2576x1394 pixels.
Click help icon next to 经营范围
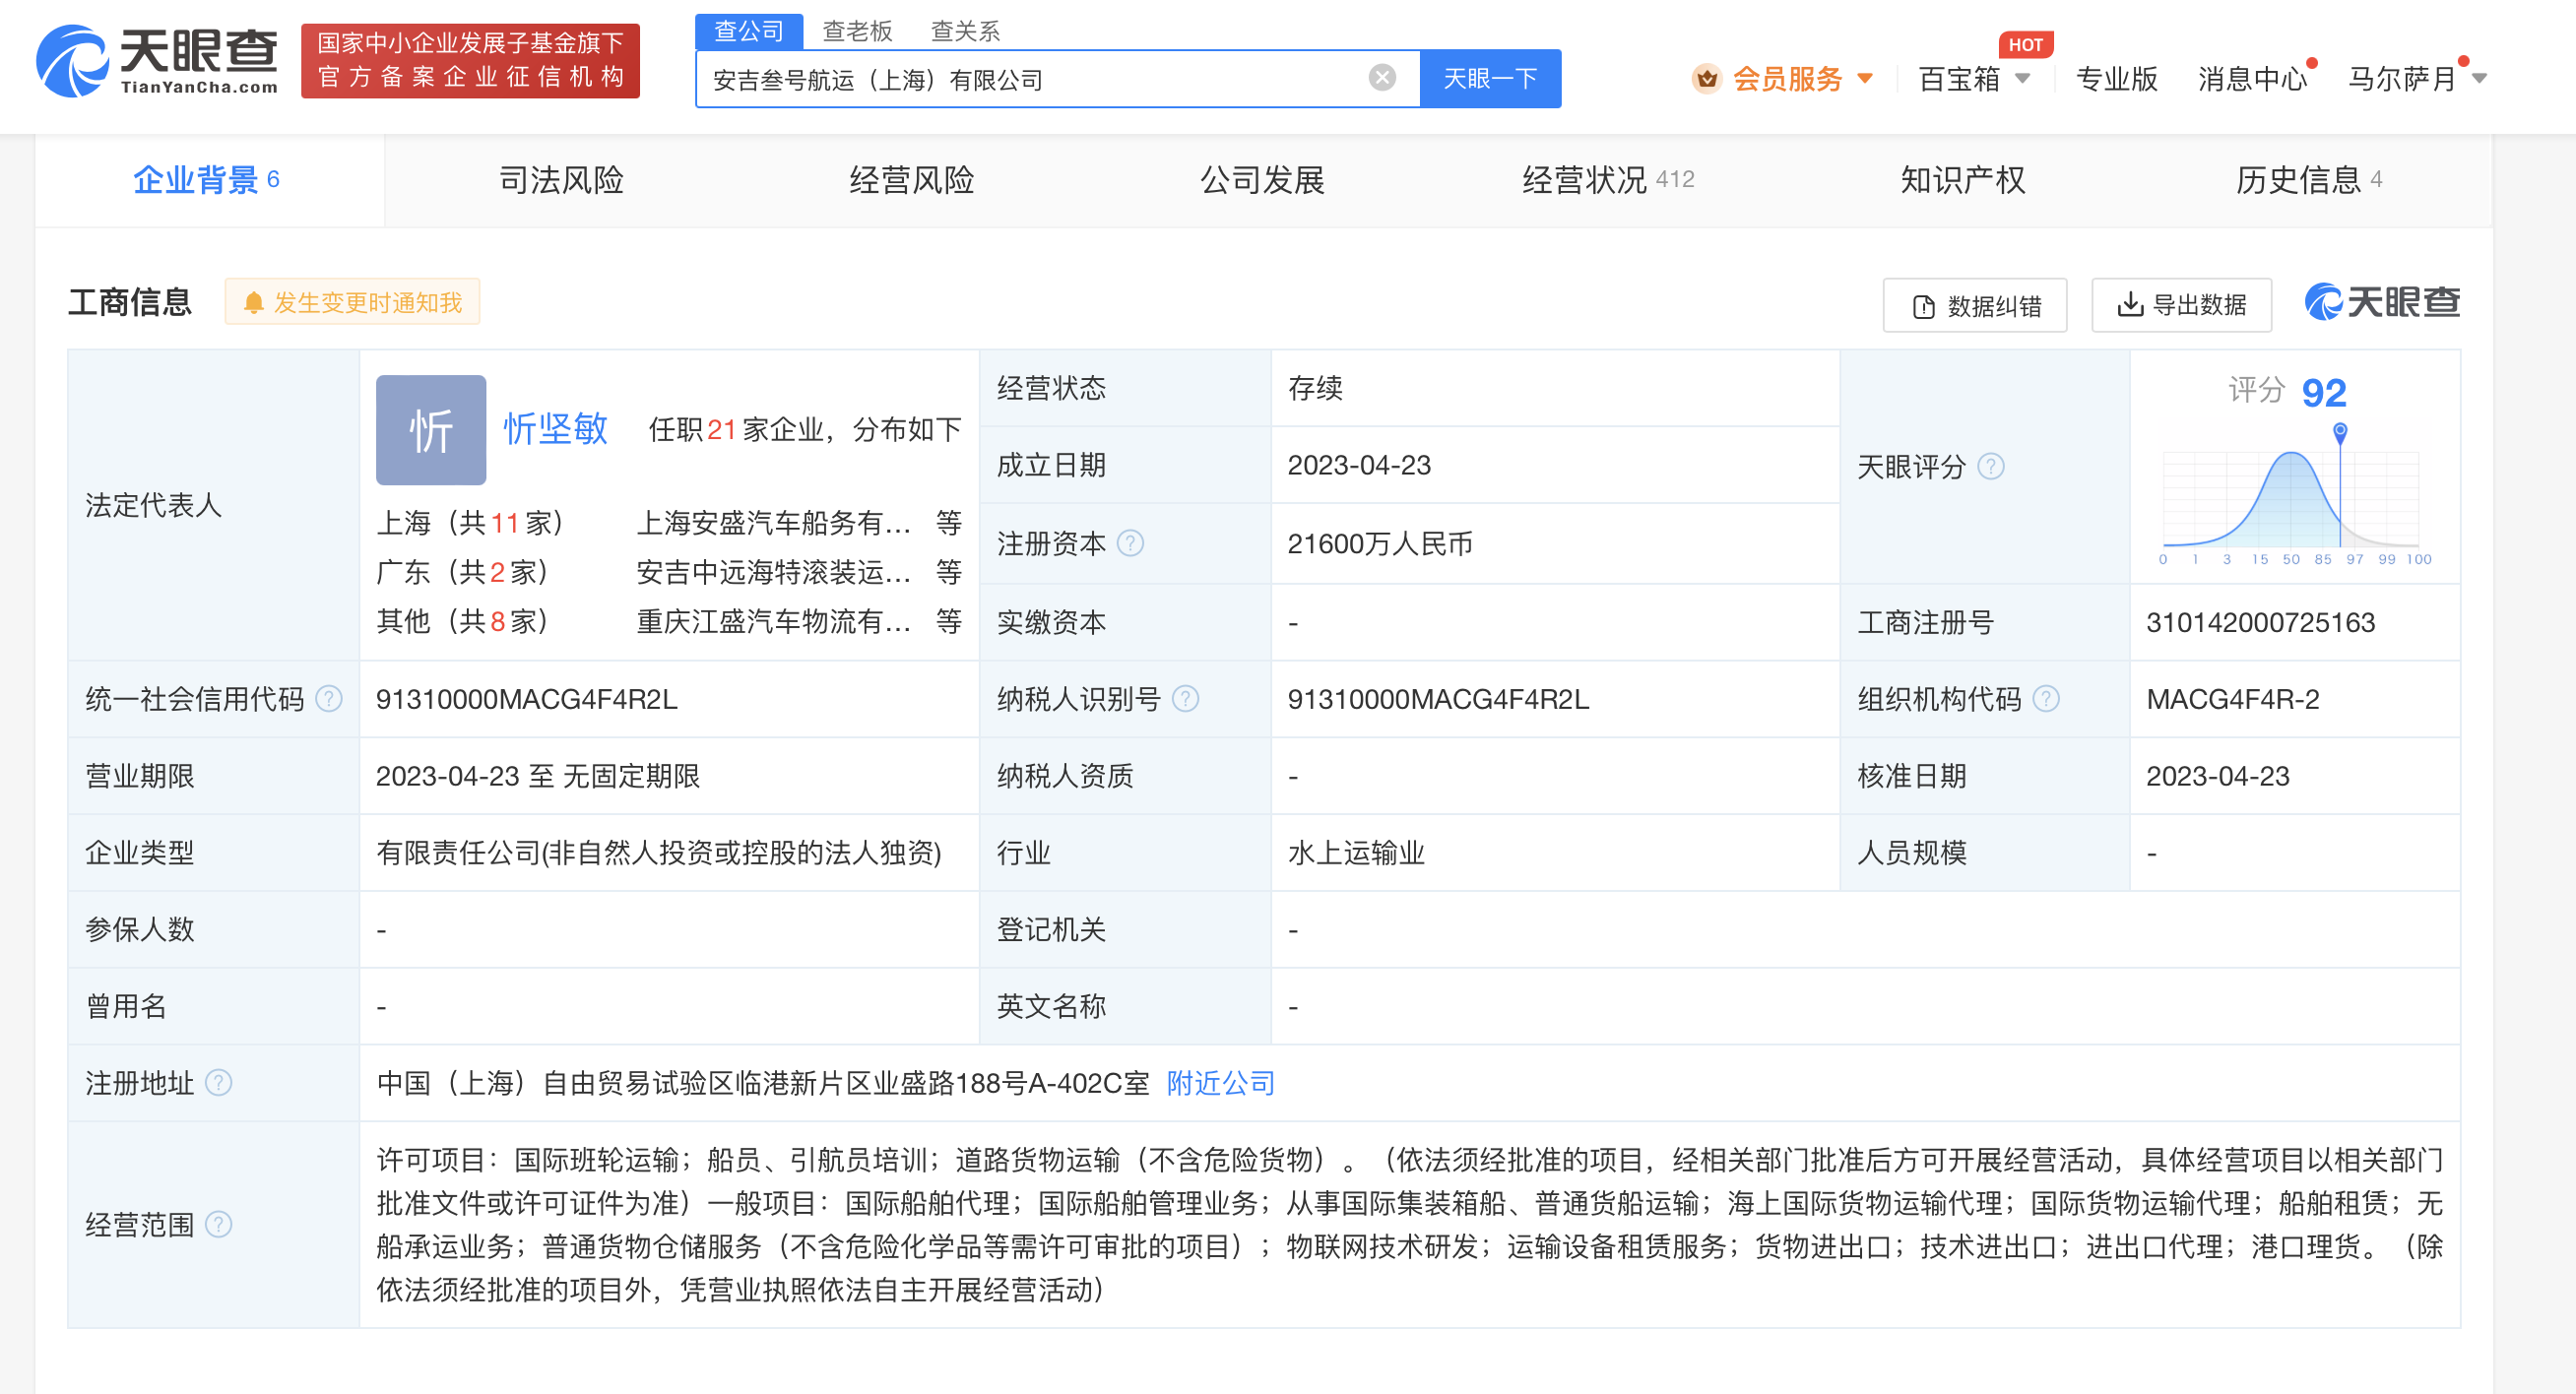point(218,1224)
